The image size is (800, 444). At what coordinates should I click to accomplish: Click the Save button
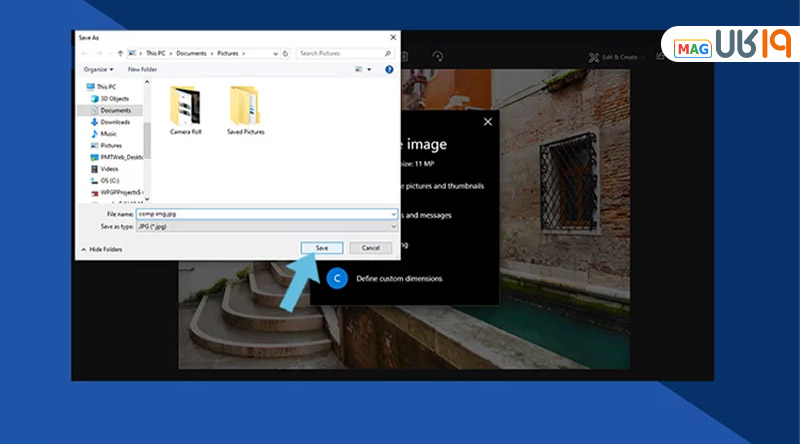click(321, 248)
